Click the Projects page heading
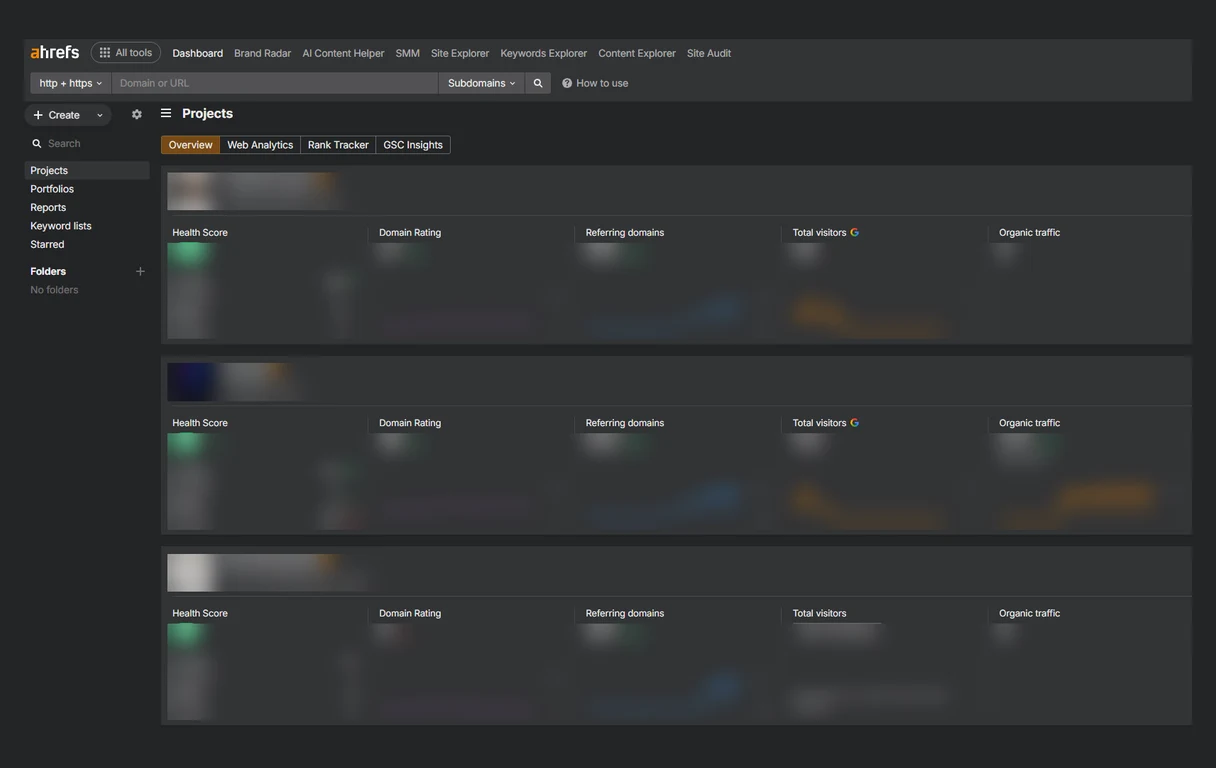Screen dimensions: 1216x768 207,114
